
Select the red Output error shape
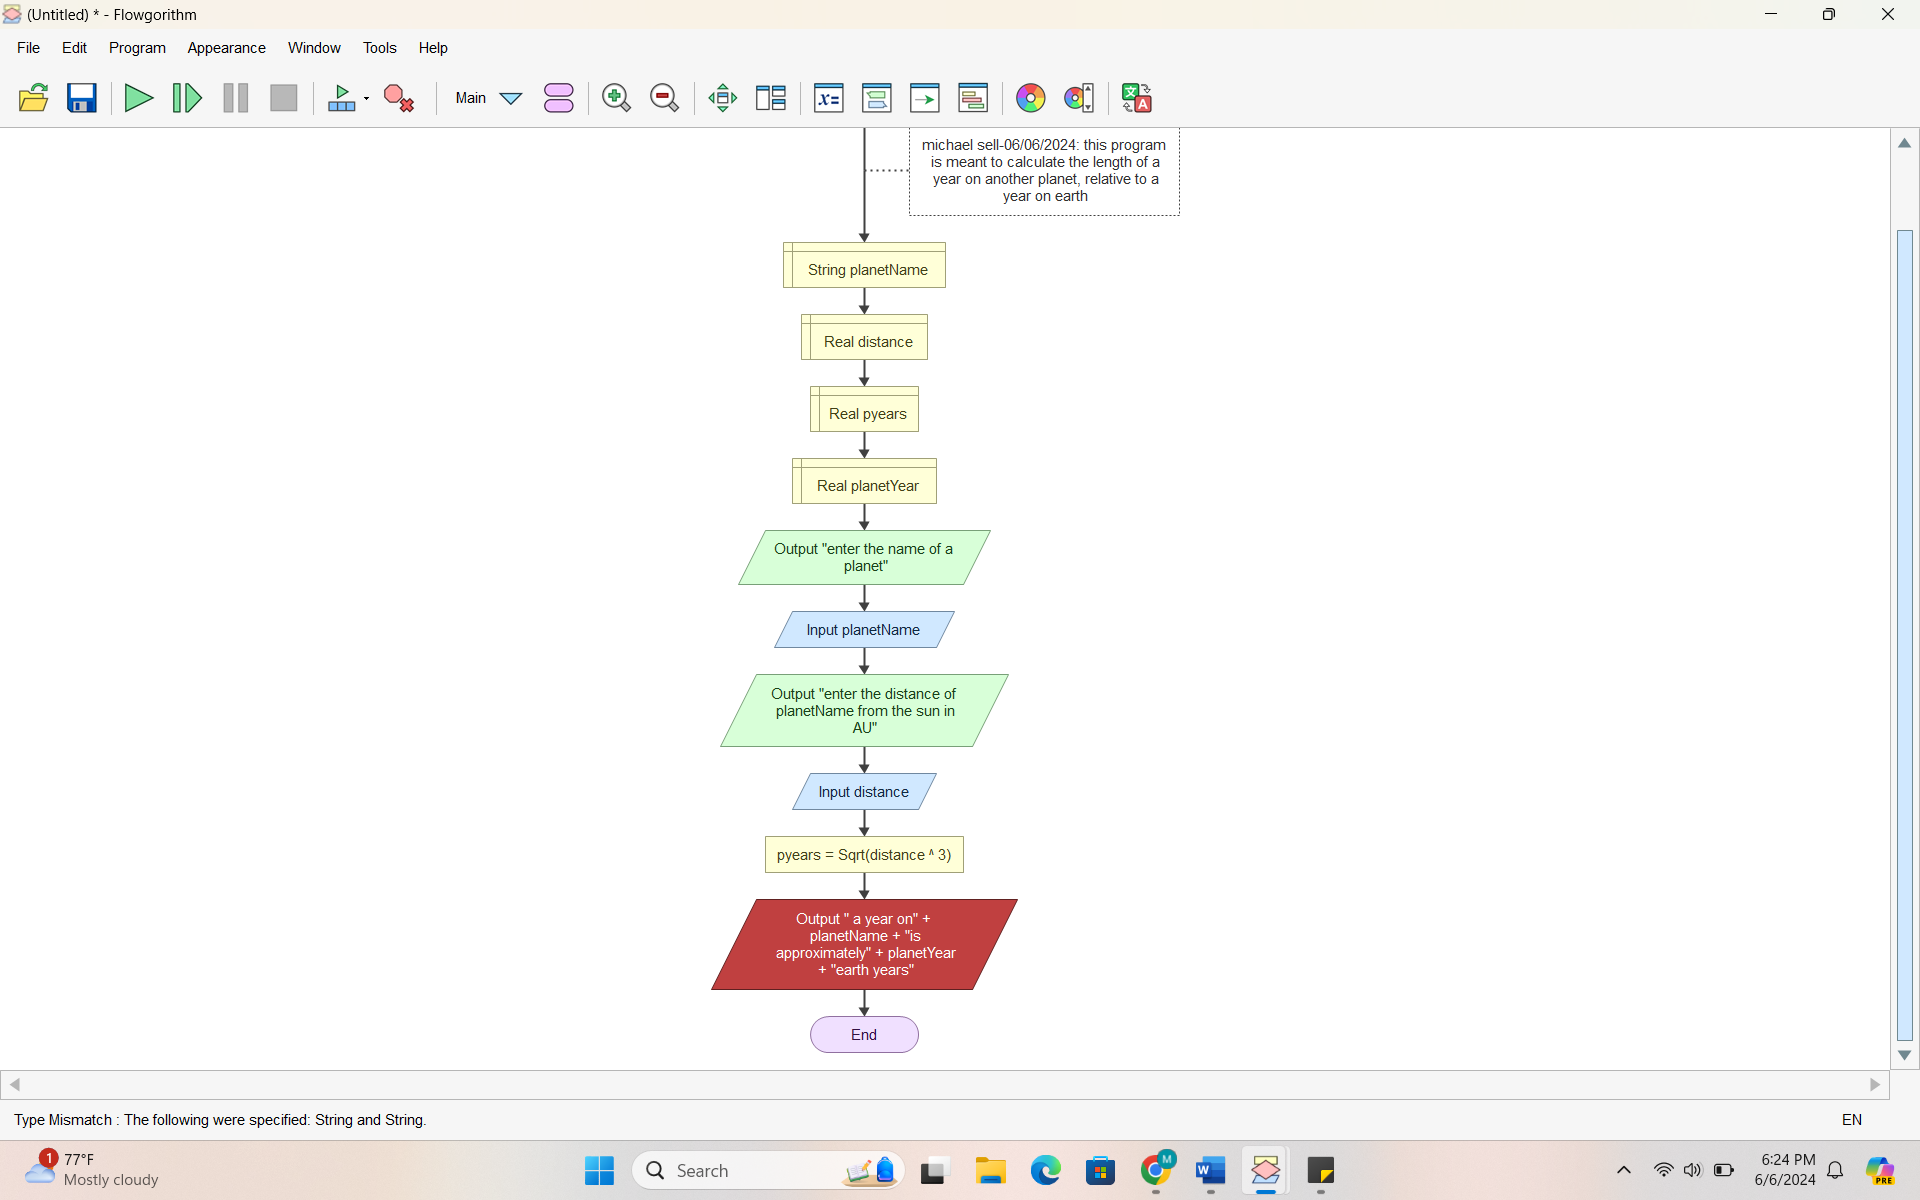pos(864,944)
